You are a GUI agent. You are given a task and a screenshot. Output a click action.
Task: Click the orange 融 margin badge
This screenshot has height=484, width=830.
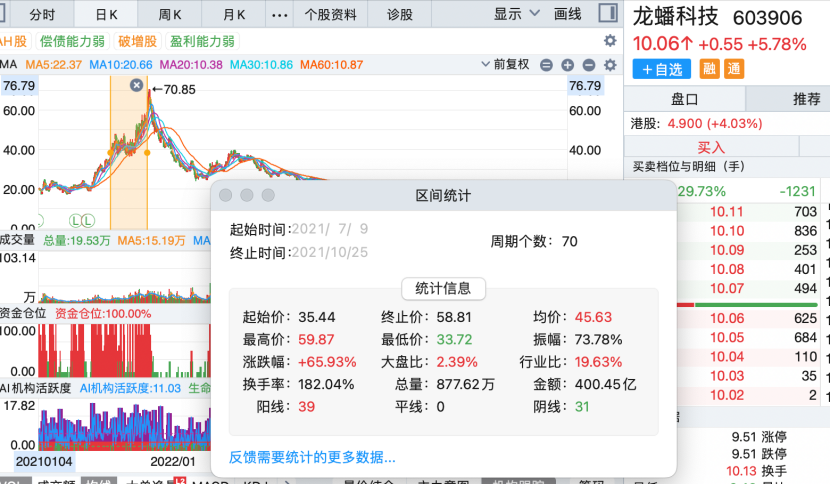[709, 69]
